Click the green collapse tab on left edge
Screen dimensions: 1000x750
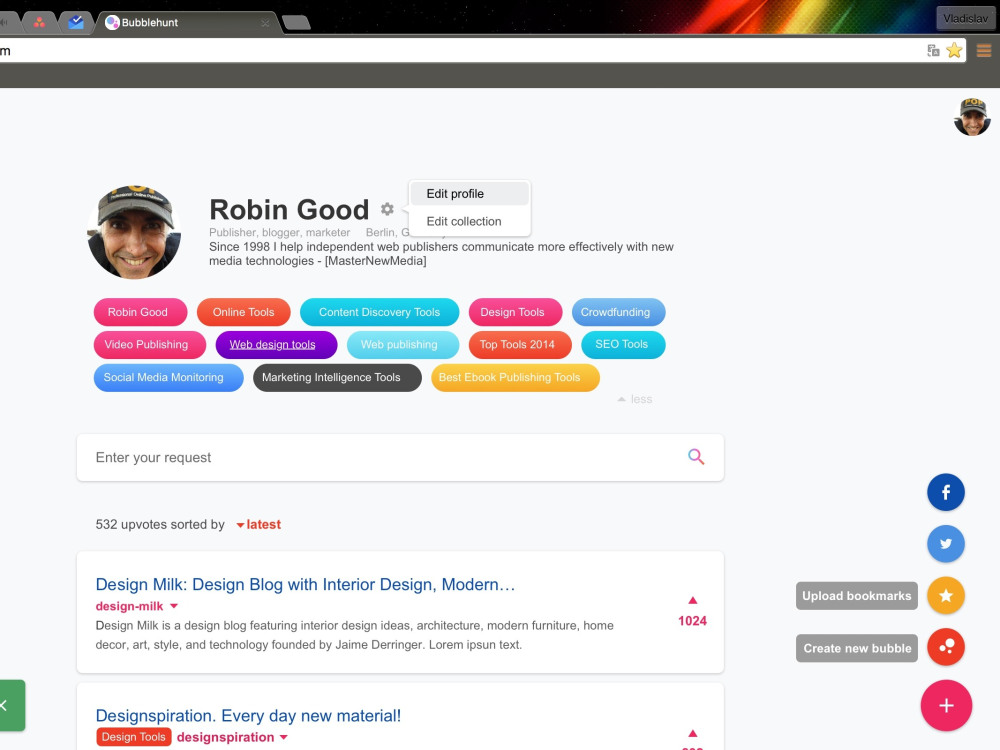[12, 705]
